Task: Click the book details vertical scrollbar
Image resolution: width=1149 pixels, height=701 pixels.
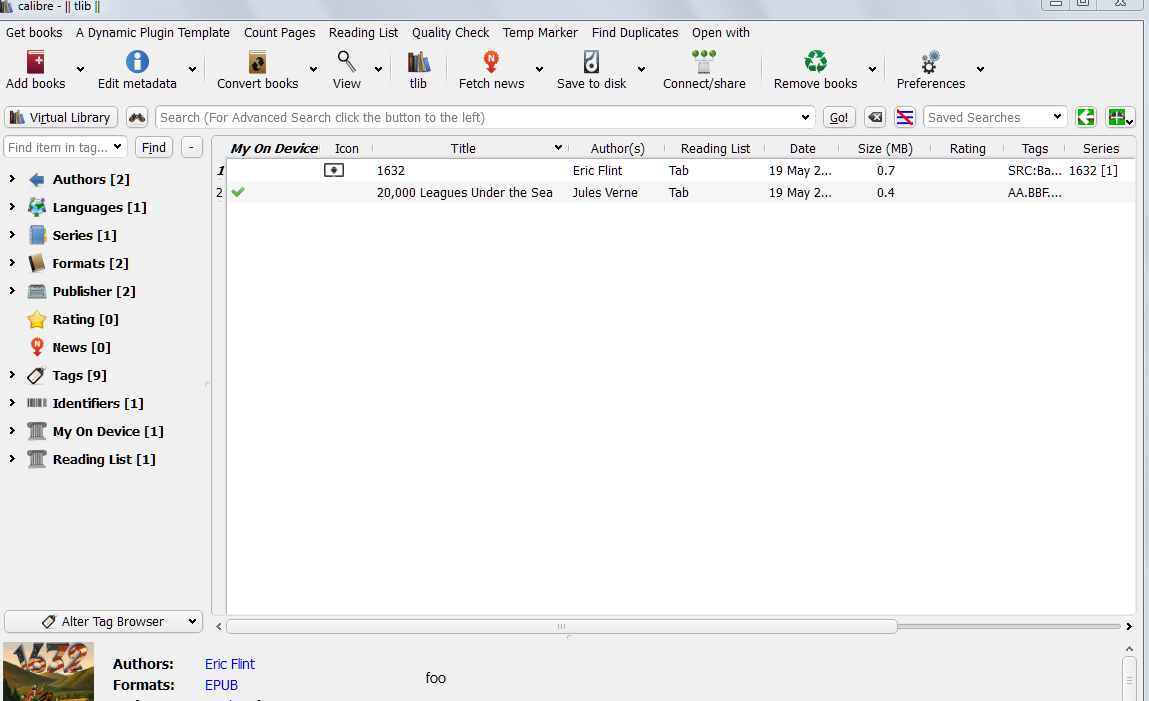Action: pos(1129,679)
